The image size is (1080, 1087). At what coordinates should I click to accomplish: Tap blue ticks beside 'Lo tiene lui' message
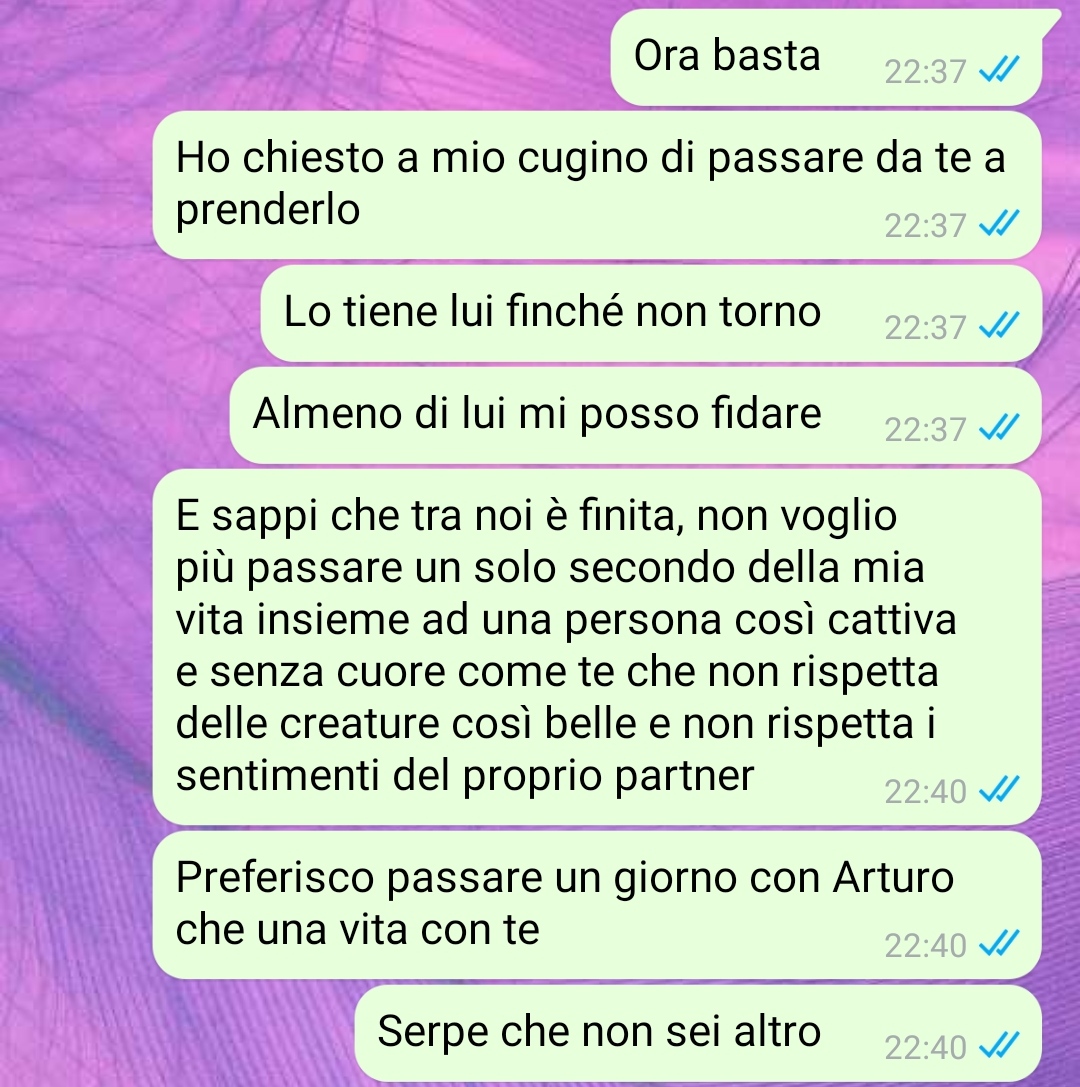coord(999,326)
